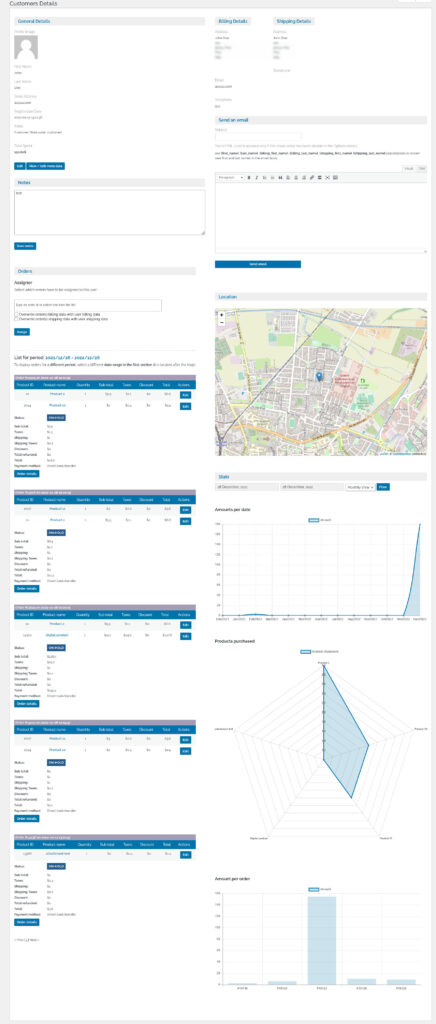
Task: Zoom out on the location map
Action: [222, 322]
